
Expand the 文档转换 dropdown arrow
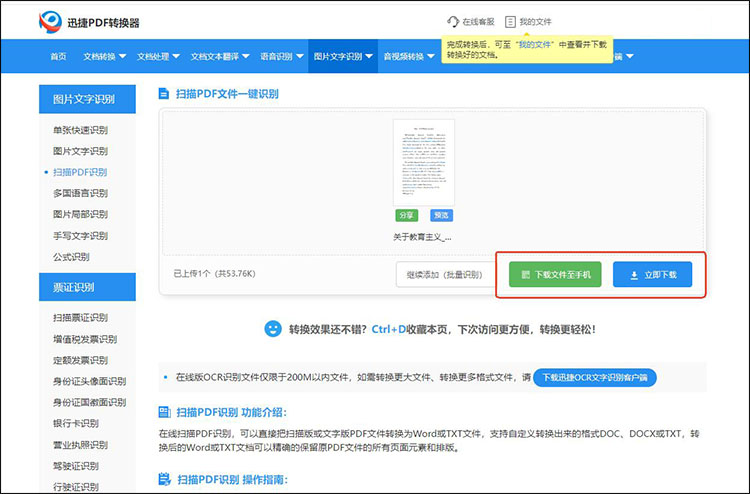[122, 56]
